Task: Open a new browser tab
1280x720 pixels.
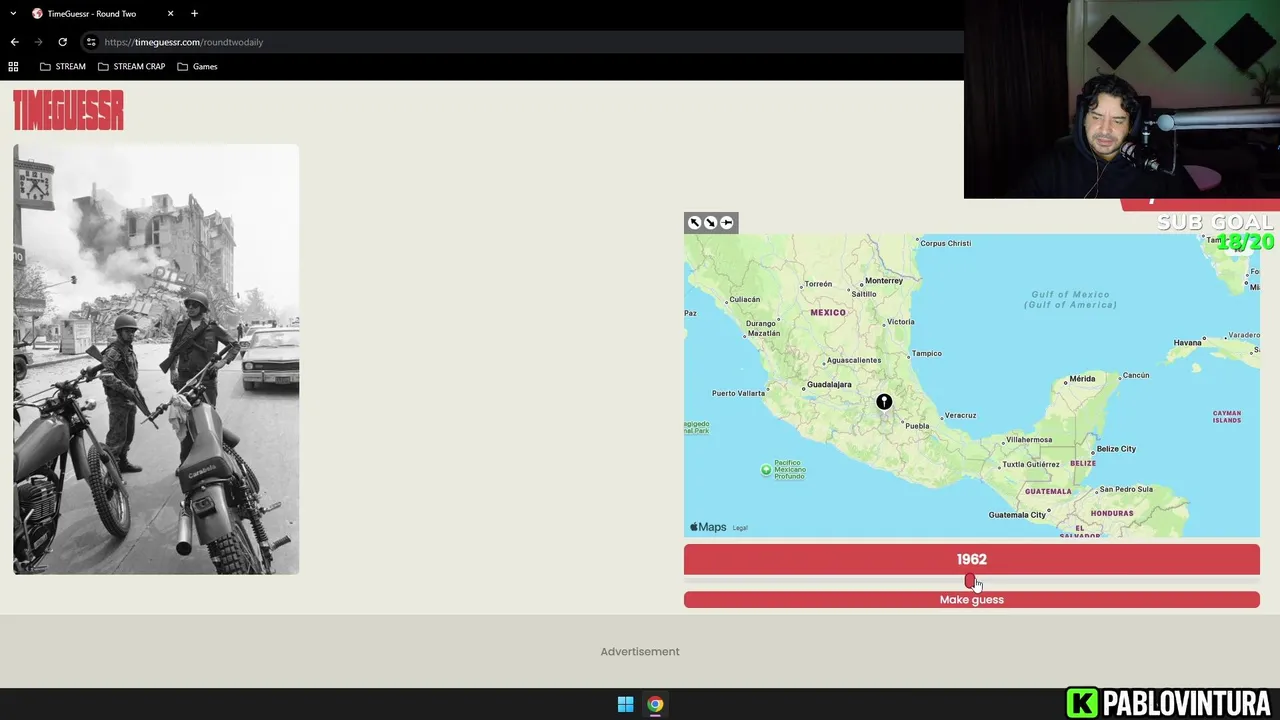Action: (194, 13)
